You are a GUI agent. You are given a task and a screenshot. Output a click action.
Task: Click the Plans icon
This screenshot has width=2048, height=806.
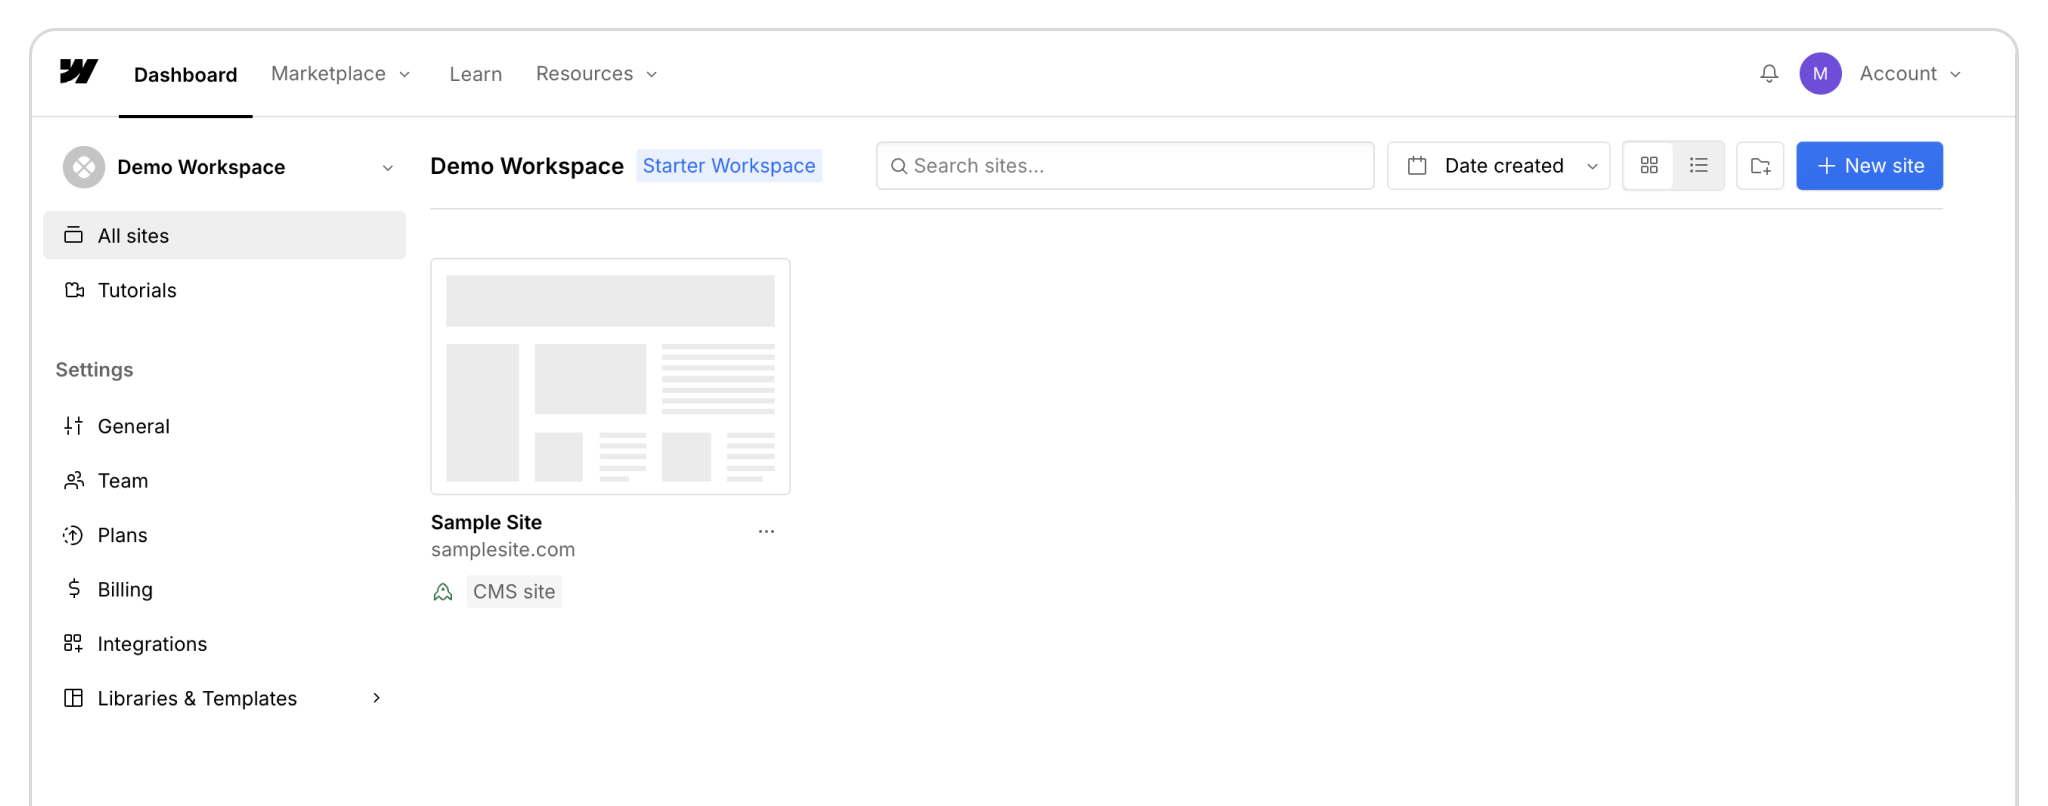(73, 535)
